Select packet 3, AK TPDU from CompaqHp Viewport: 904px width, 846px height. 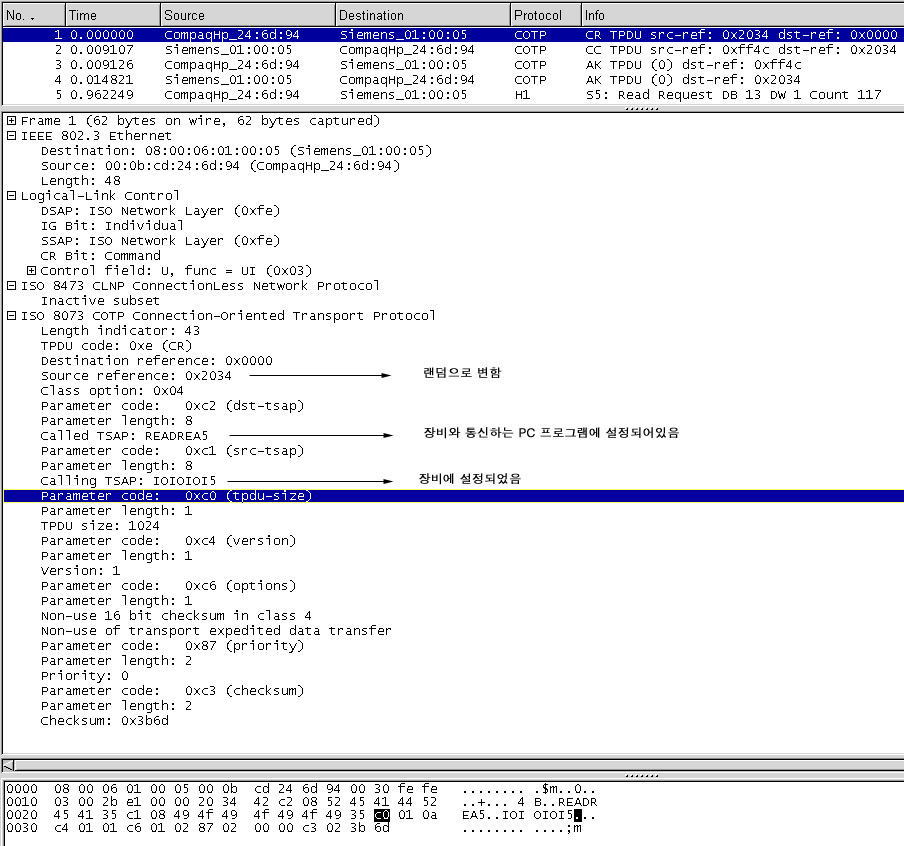click(450, 64)
